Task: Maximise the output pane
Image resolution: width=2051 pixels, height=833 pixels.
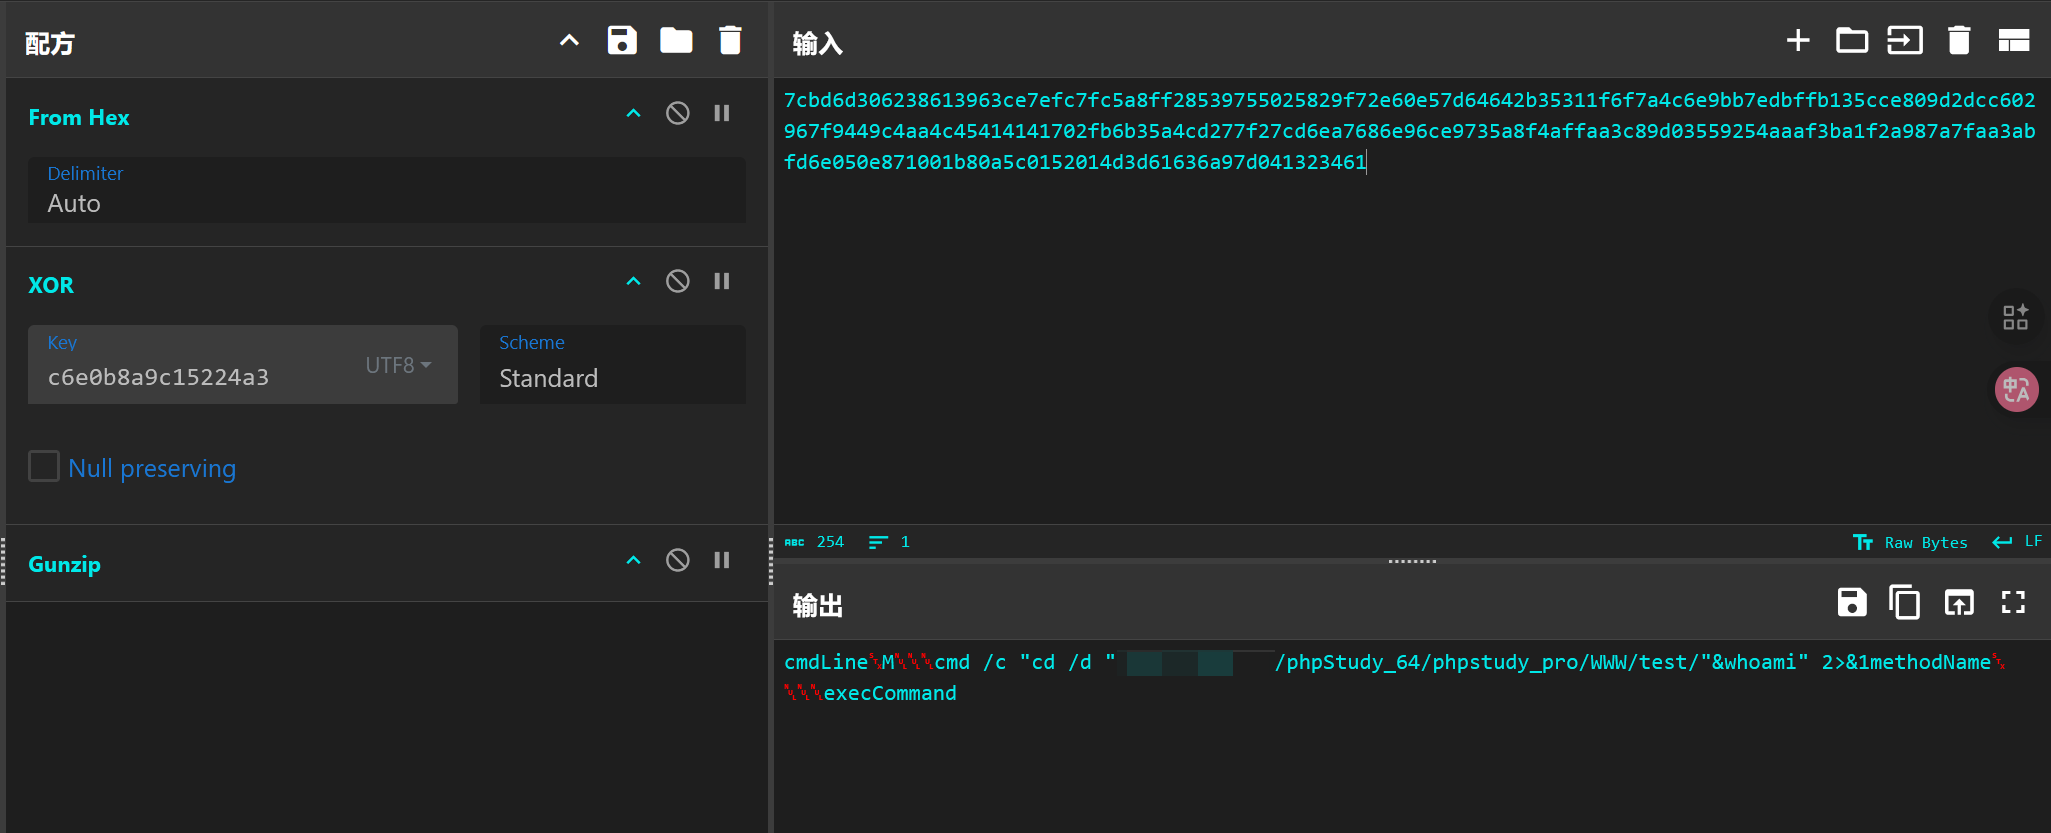Action: (2012, 603)
